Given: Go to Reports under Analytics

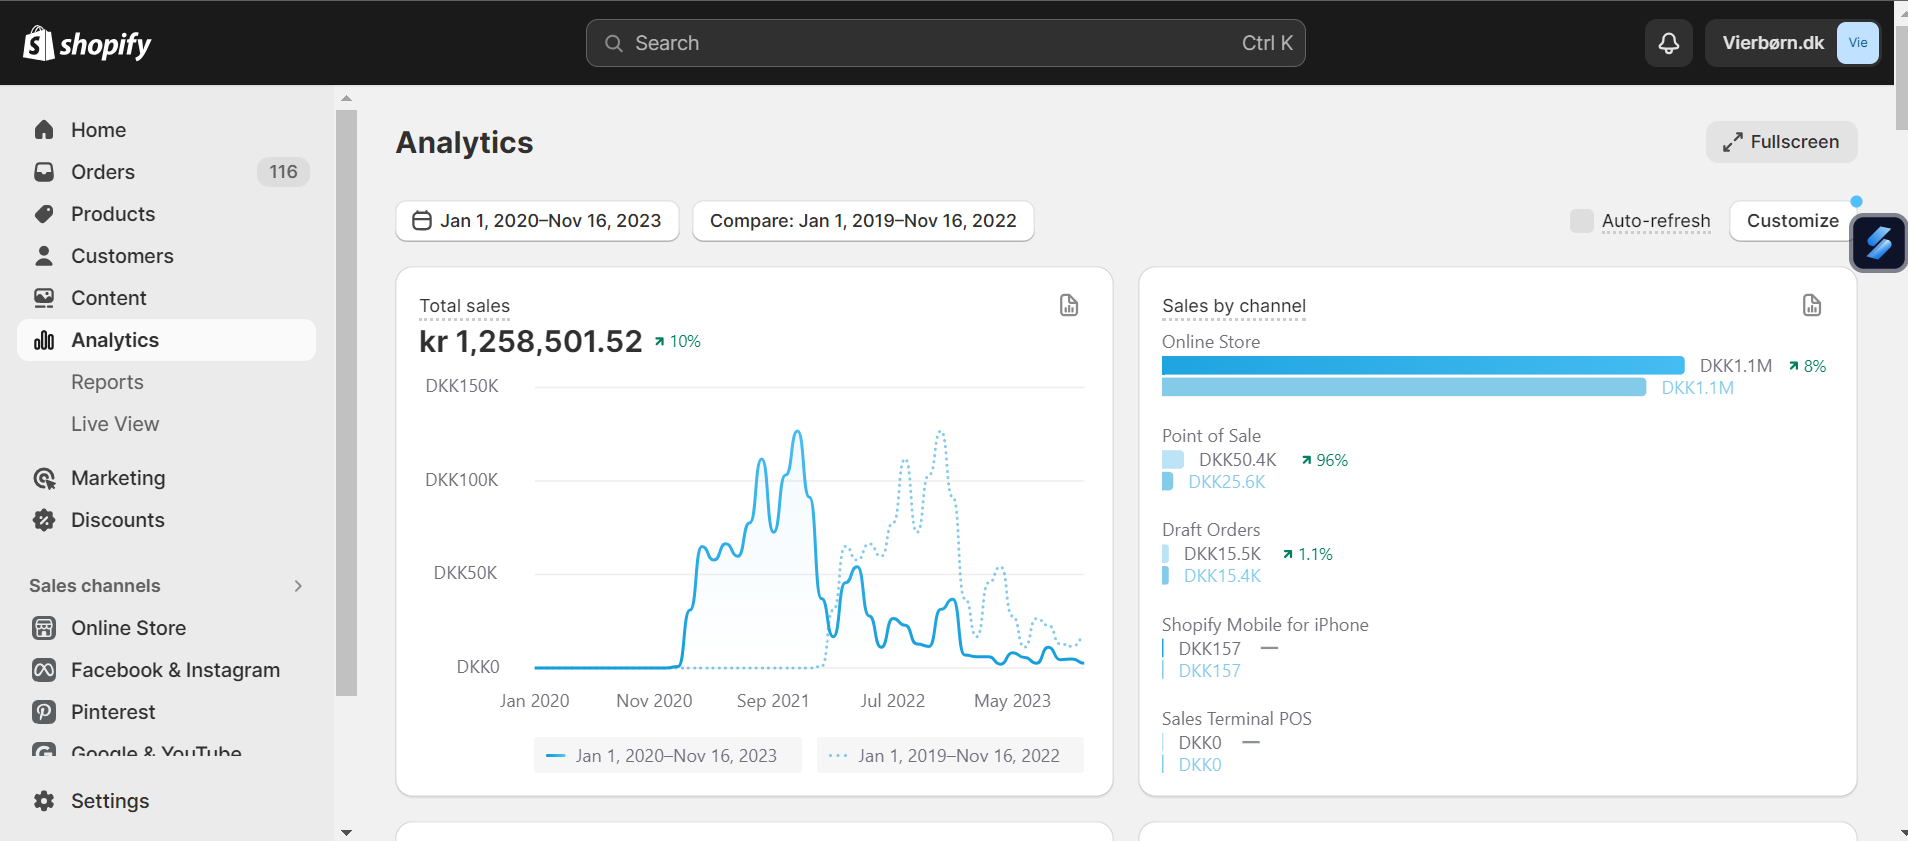Looking at the screenshot, I should [107, 382].
